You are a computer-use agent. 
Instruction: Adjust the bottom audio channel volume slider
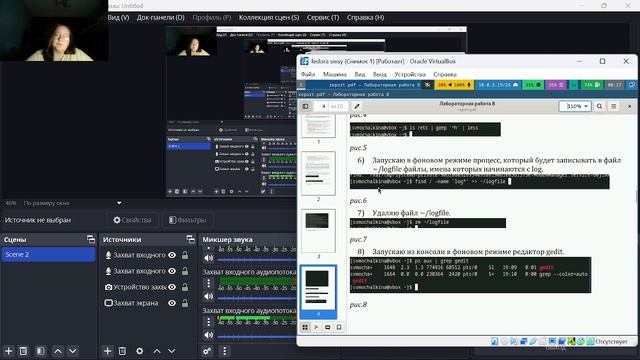[256, 337]
